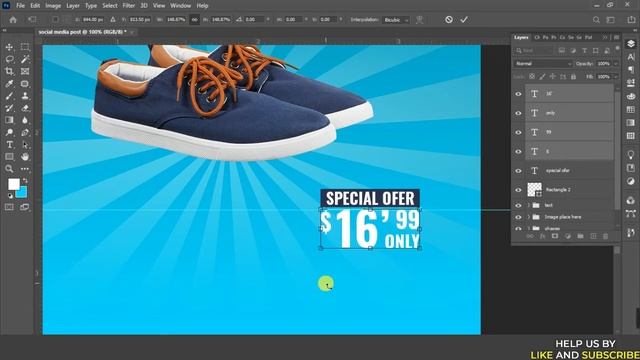Commit the transform with the checkmark
Image resolution: width=640 pixels, height=360 pixels.
coord(464,20)
